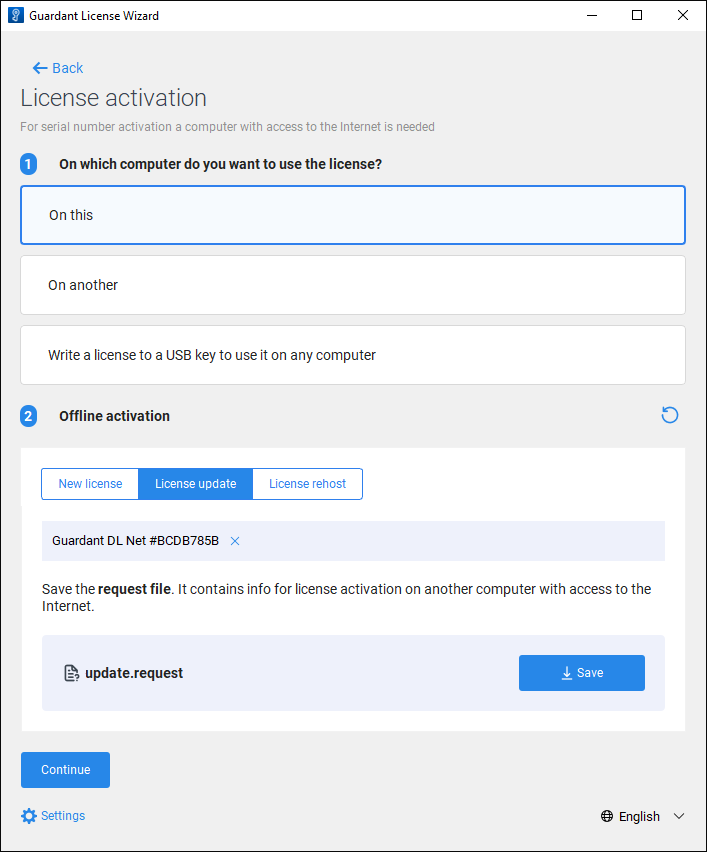Screen dimensions: 707x852
Task: Minimize the License Wizard window
Action: [591, 15]
